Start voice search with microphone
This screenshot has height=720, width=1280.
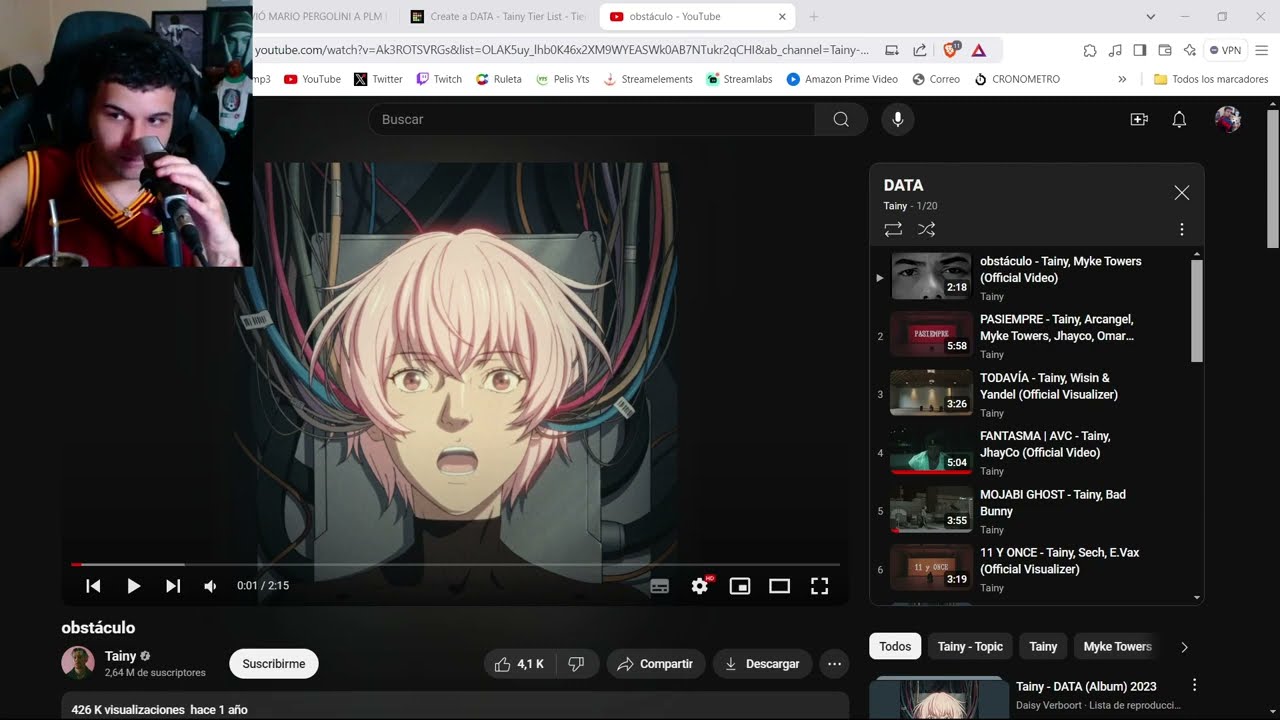[x=898, y=119]
